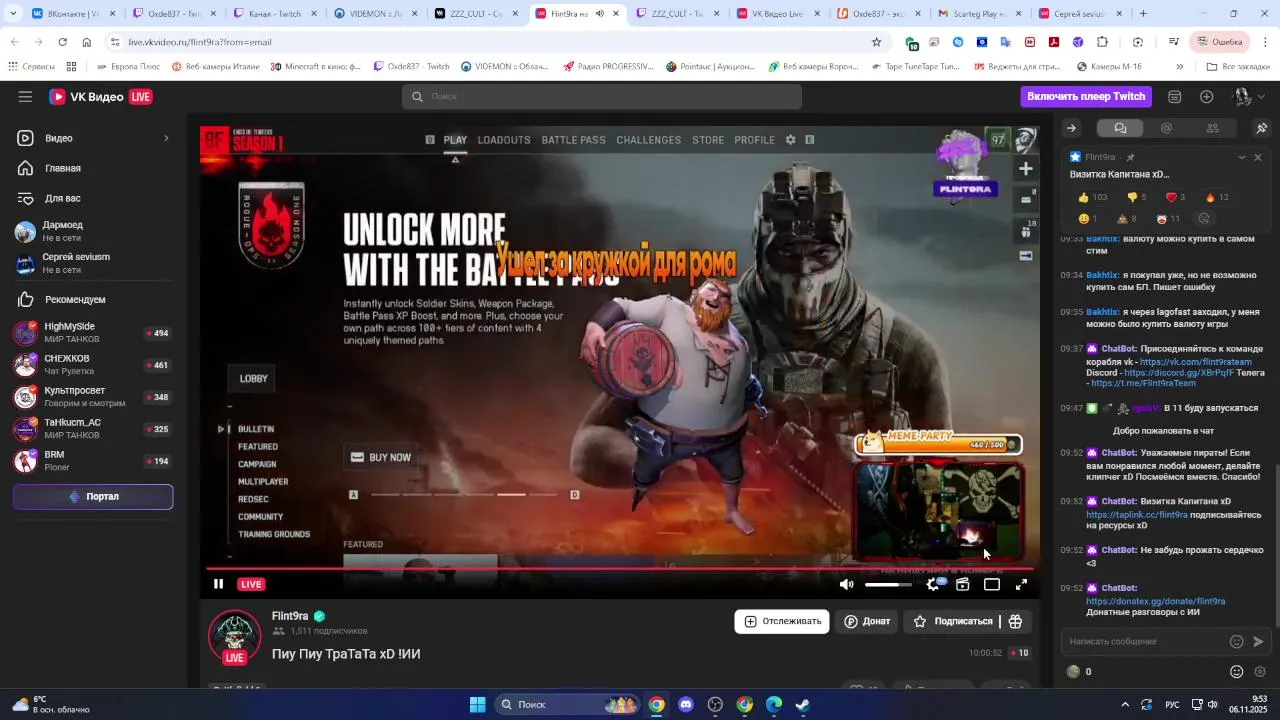Open the studio panel icon in header
The height and width of the screenshot is (720, 1280).
click(x=1175, y=97)
